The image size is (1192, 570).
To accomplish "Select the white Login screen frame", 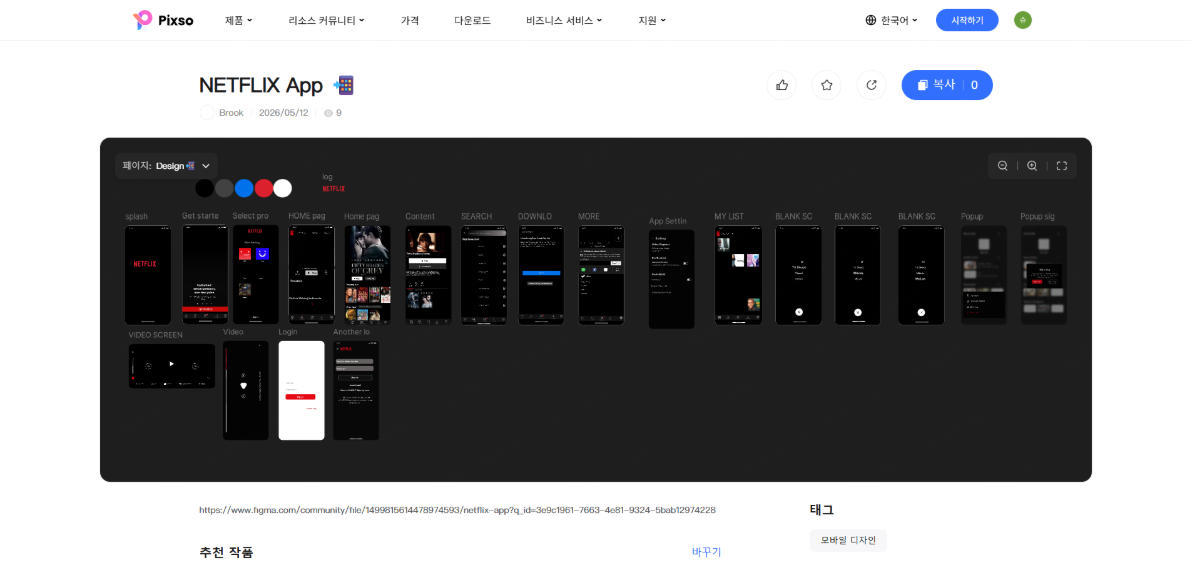I will coord(302,391).
